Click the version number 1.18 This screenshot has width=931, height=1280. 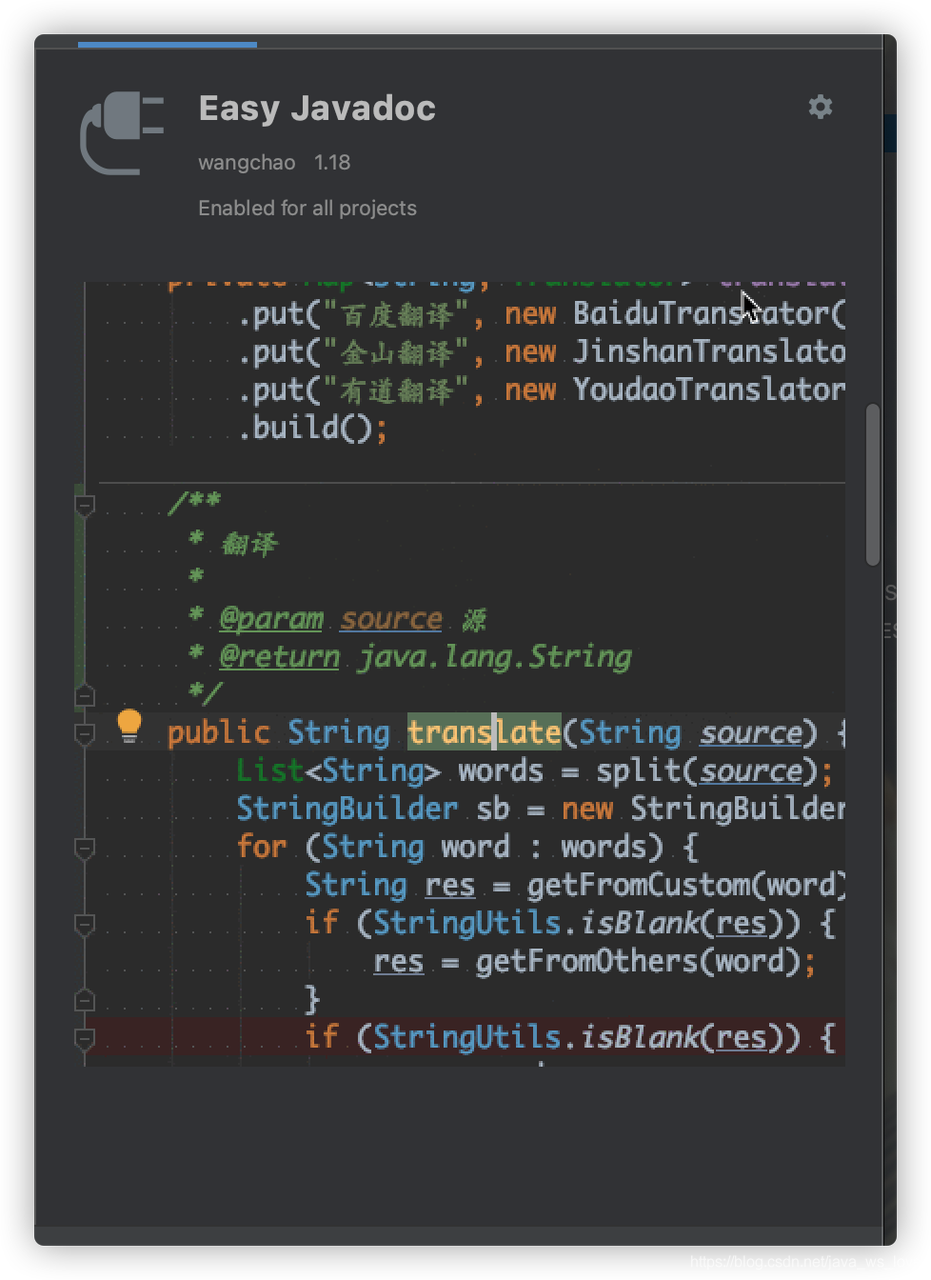332,162
